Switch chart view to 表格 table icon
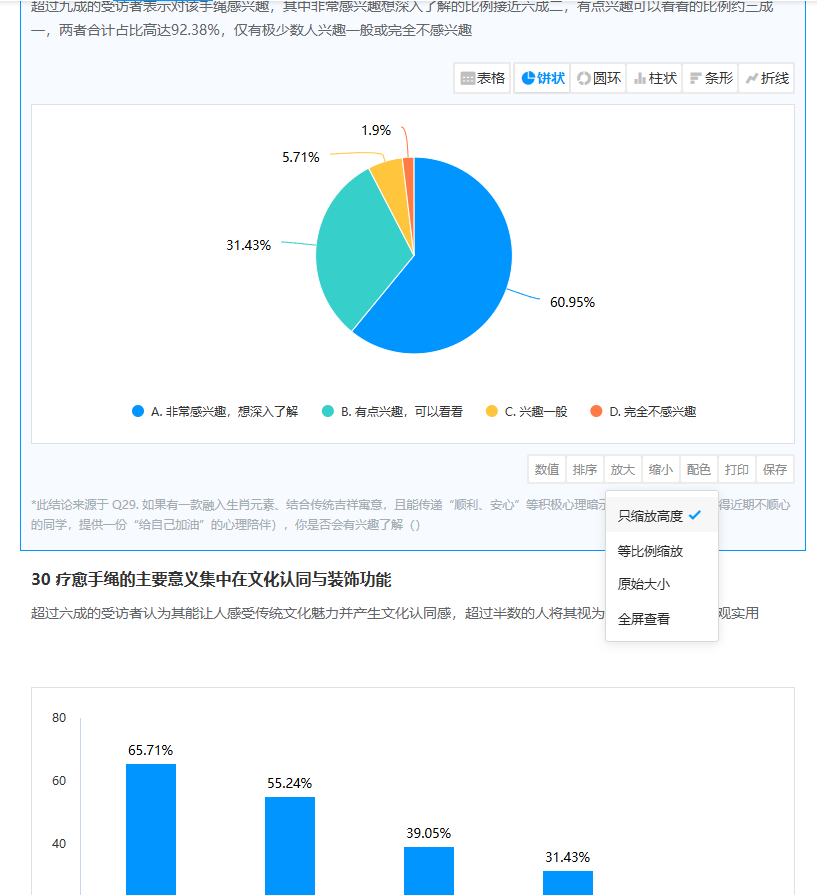Screen dimensions: 817x895 (x=483, y=78)
